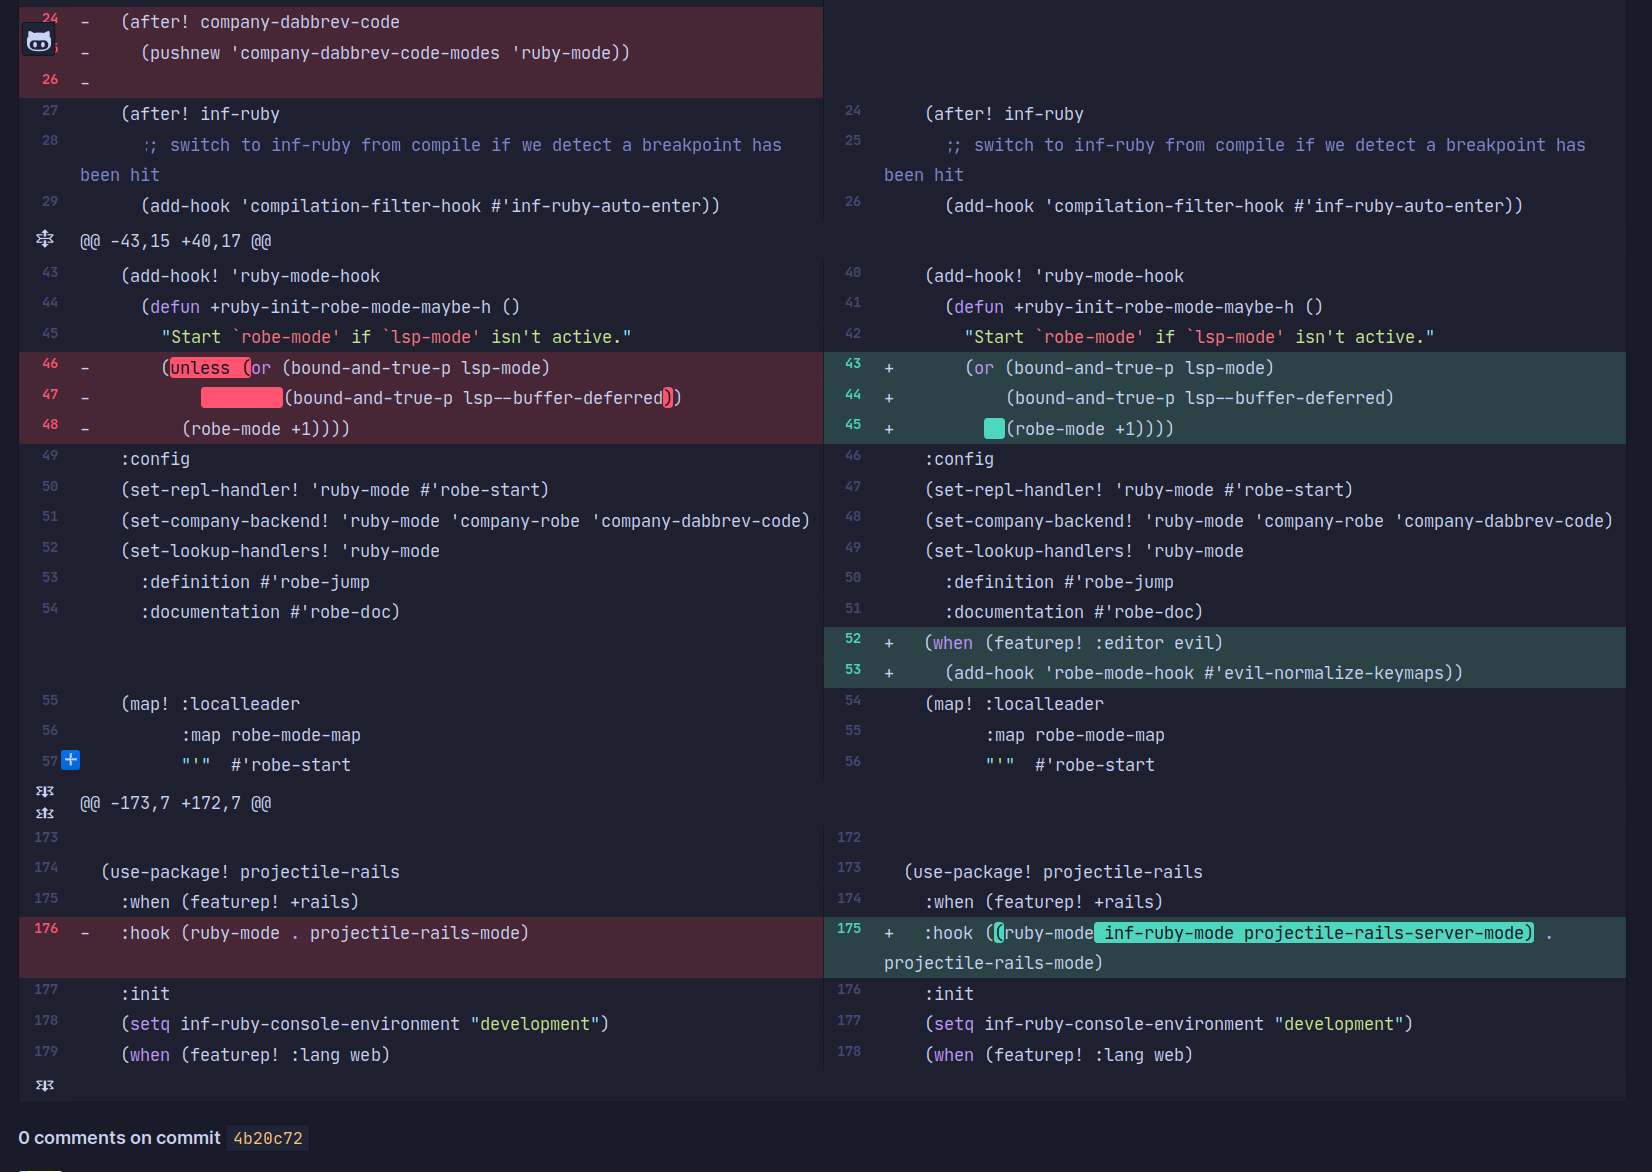Select added line number 43 in right pane
This screenshot has width=1652, height=1172.
852,364
